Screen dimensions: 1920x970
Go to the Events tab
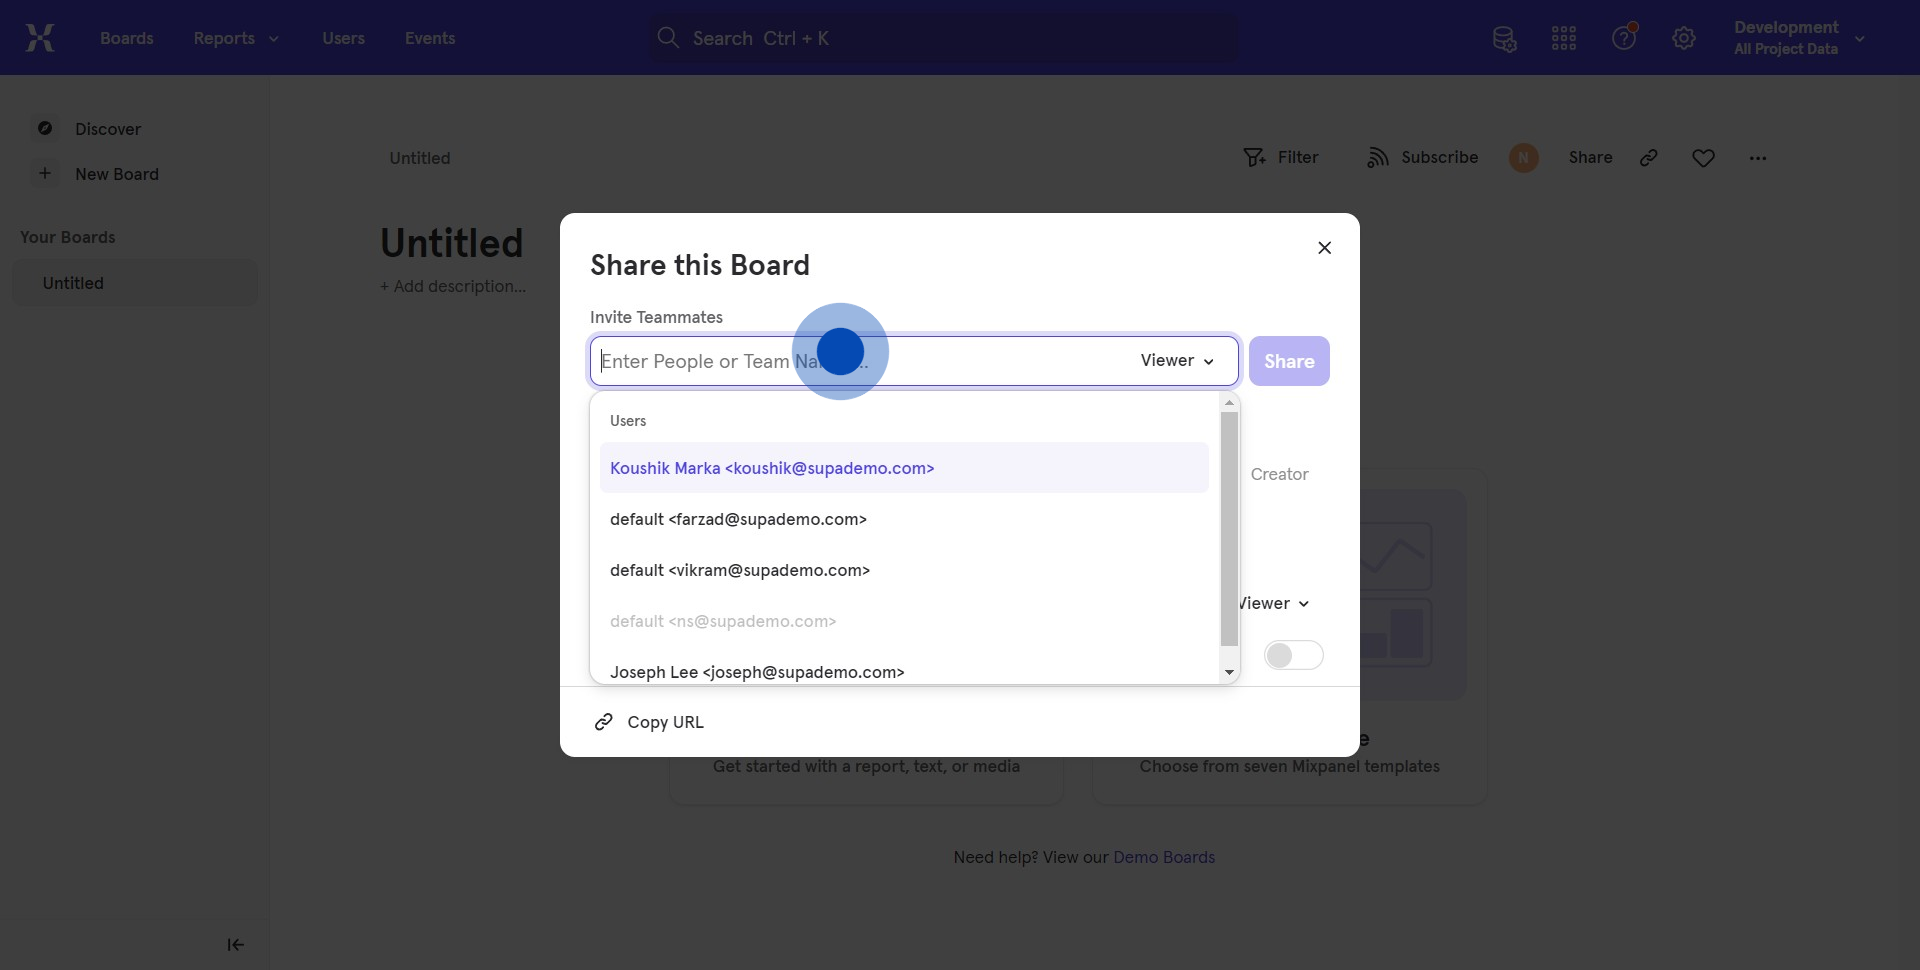430,38
